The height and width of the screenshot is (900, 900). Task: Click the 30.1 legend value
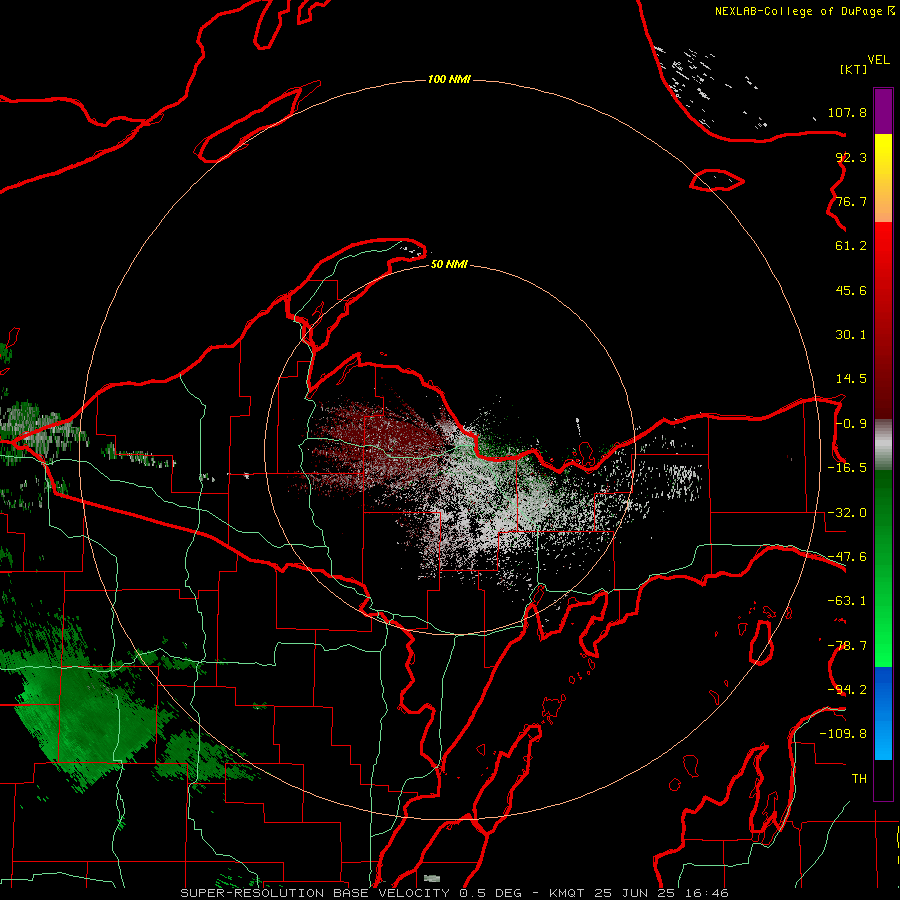point(851,335)
